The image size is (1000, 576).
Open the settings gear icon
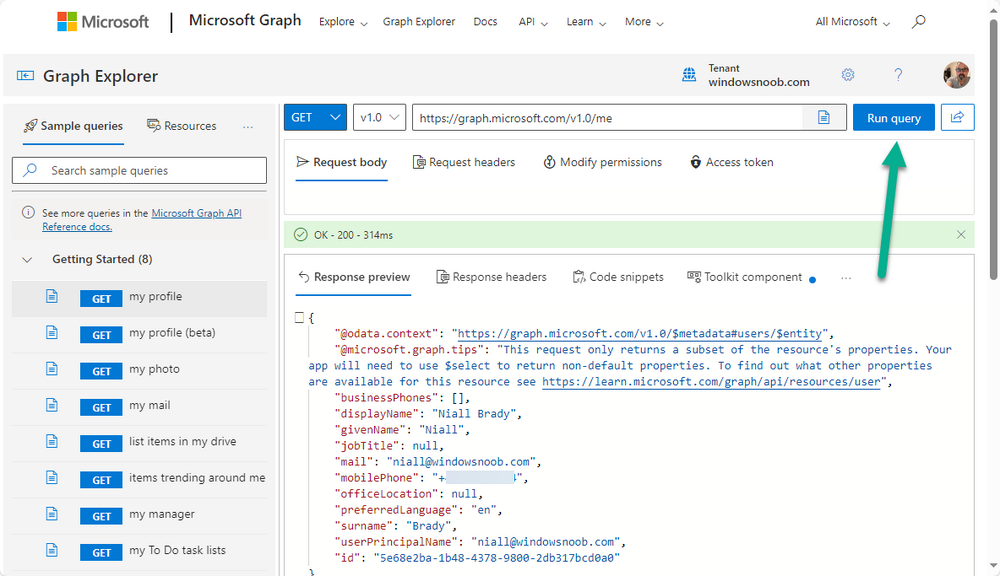pos(848,75)
